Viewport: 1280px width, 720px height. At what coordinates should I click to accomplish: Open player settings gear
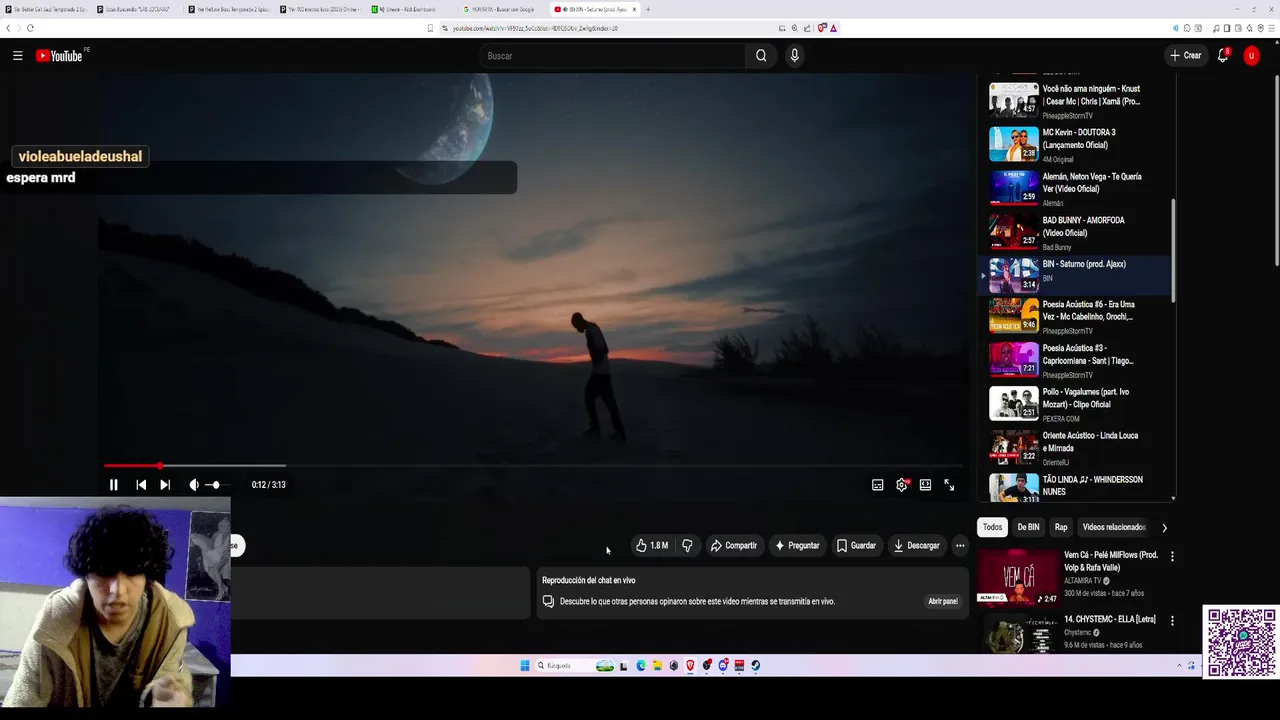click(x=901, y=485)
